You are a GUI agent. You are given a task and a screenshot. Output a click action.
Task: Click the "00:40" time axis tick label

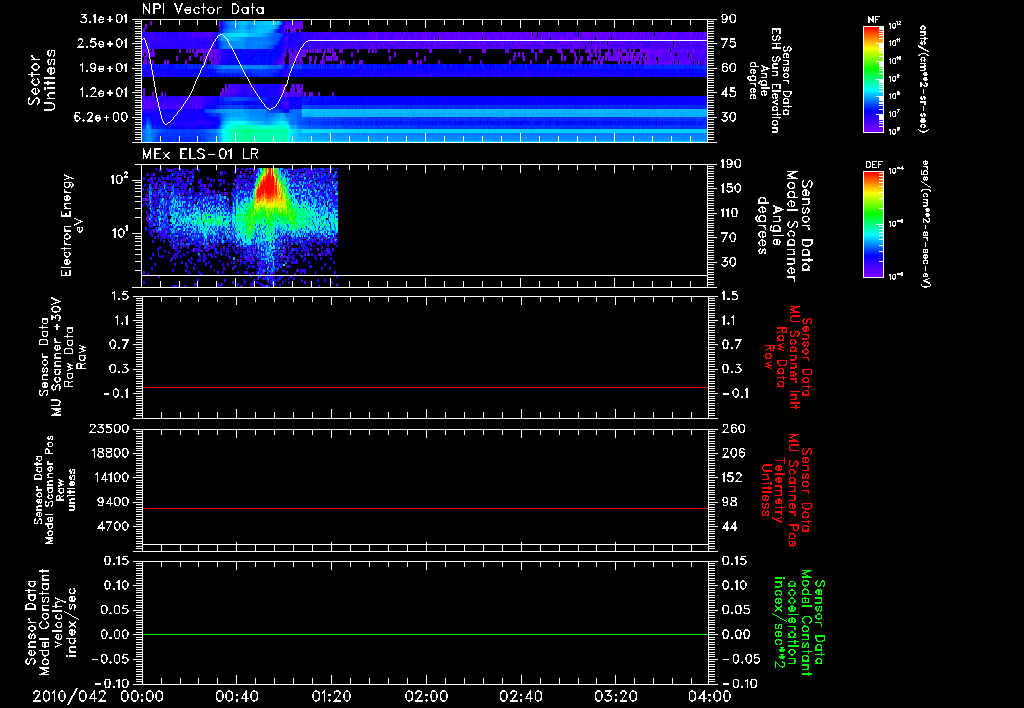(236, 697)
